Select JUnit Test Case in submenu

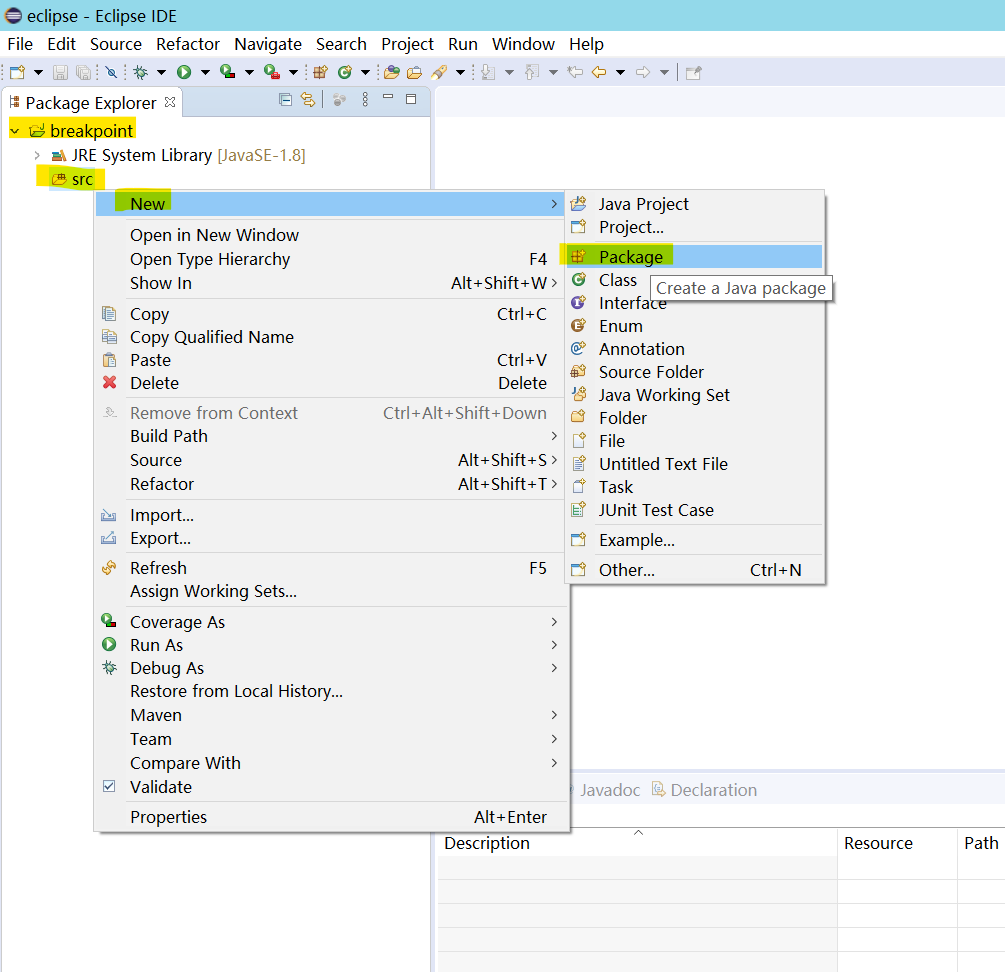694,510
